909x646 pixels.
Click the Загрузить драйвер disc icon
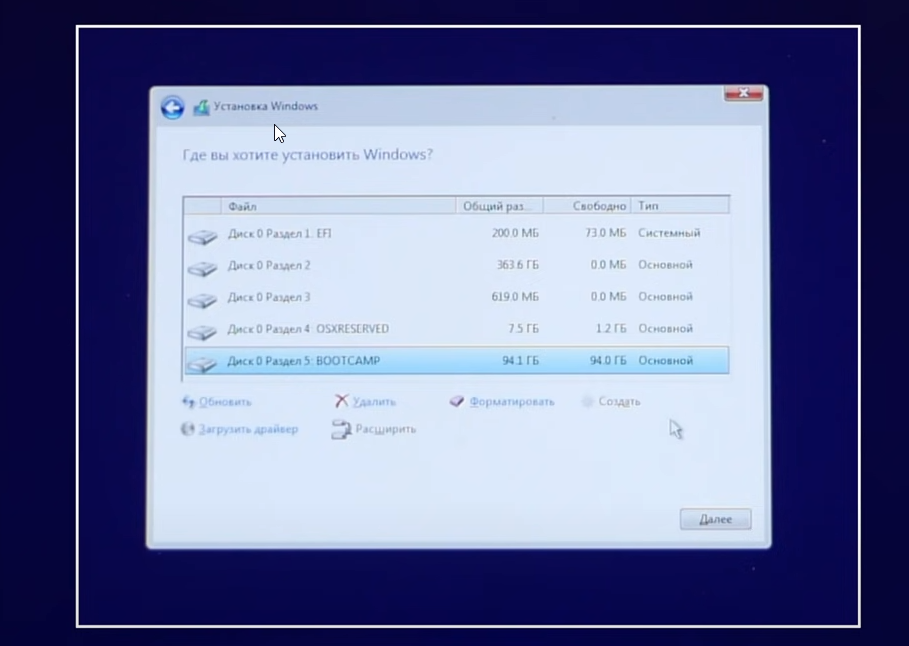[187, 429]
